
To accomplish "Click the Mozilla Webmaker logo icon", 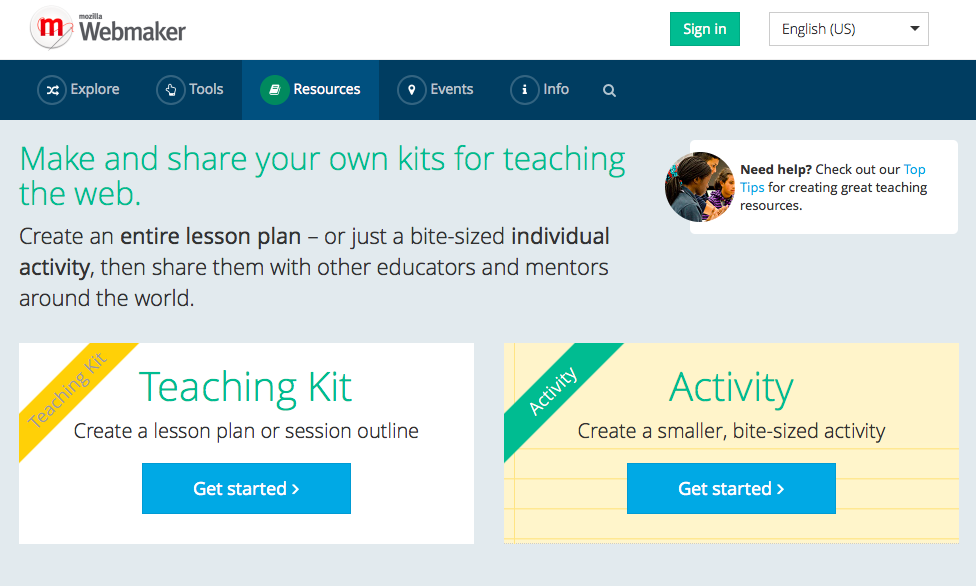I will click(51, 28).
